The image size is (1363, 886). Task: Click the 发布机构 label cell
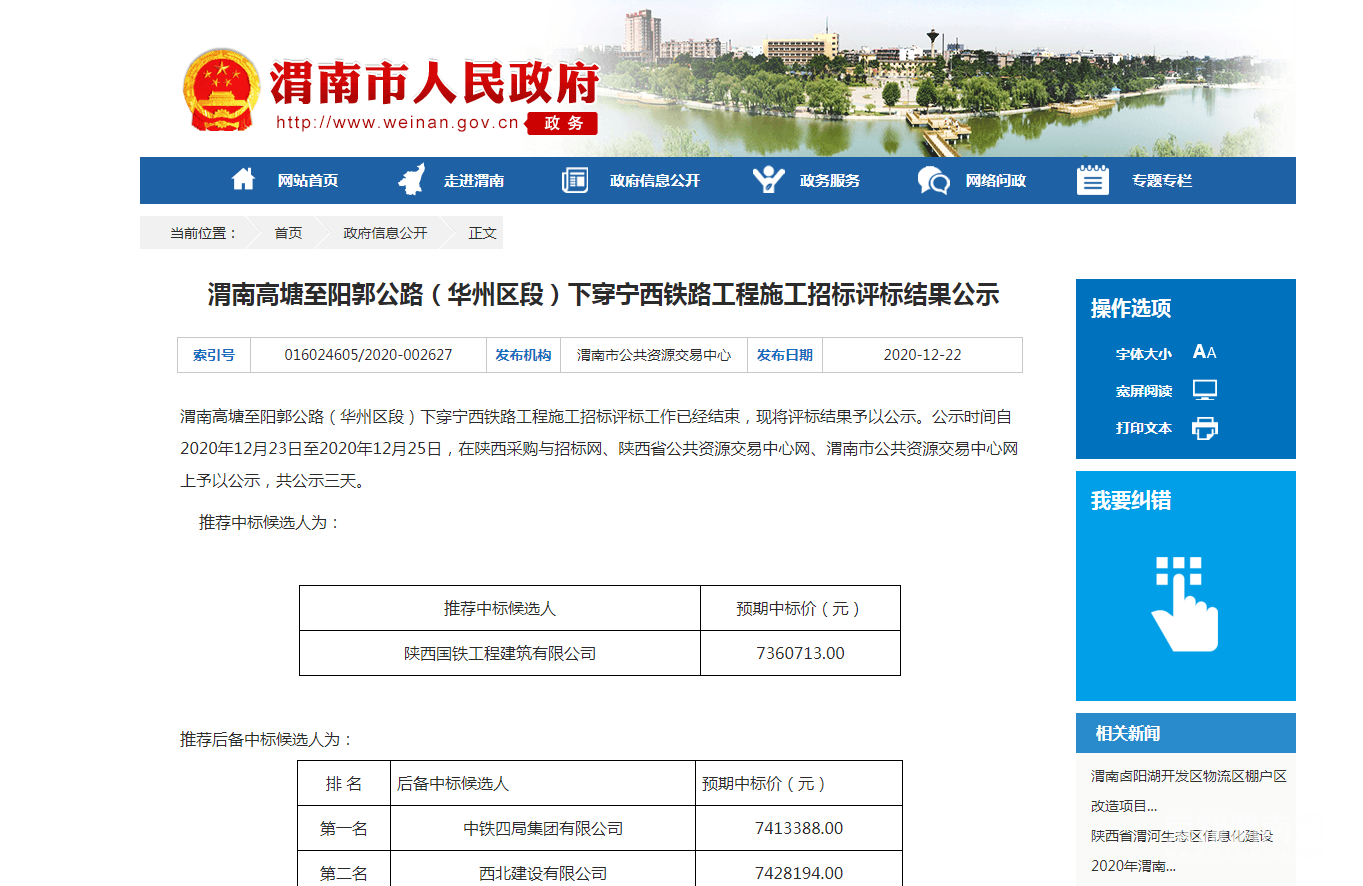pos(523,355)
